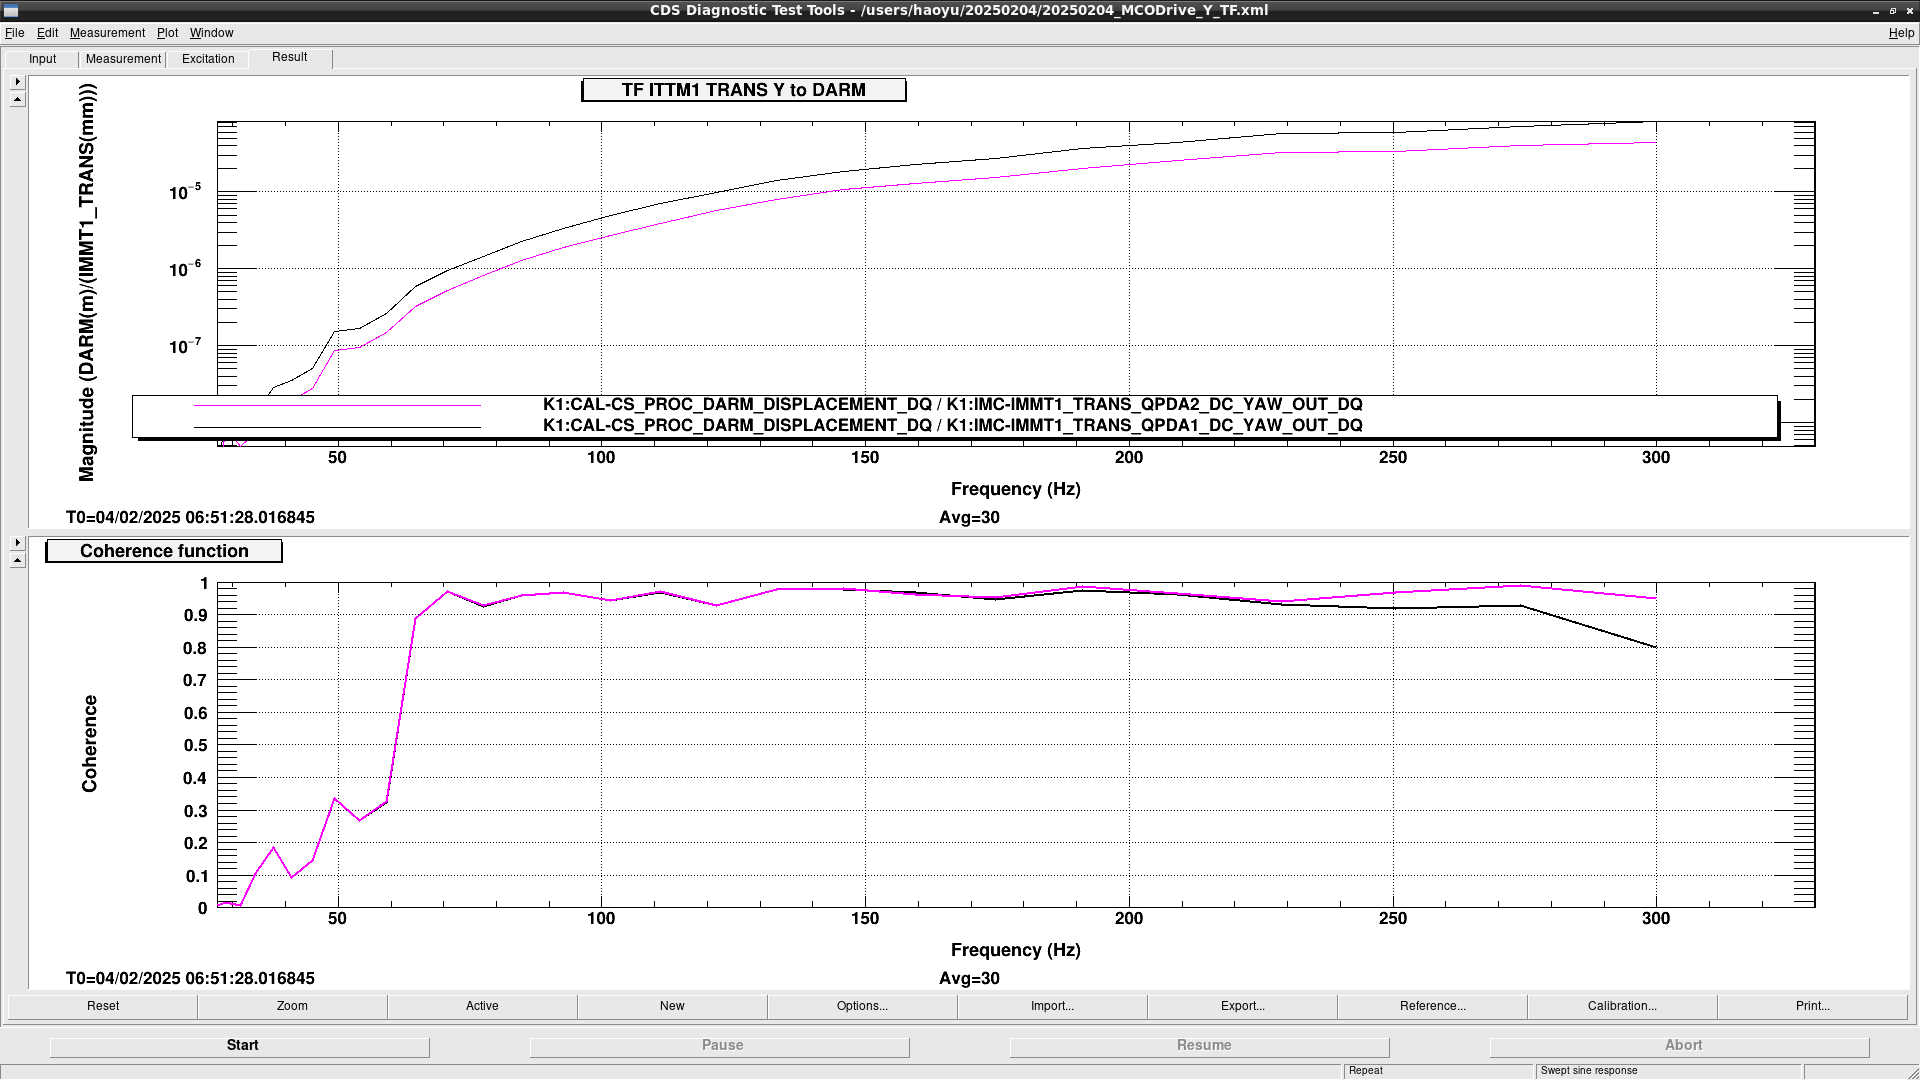Click the Resume button
Image resolution: width=1920 pixels, height=1080 pixels.
1200,1046
